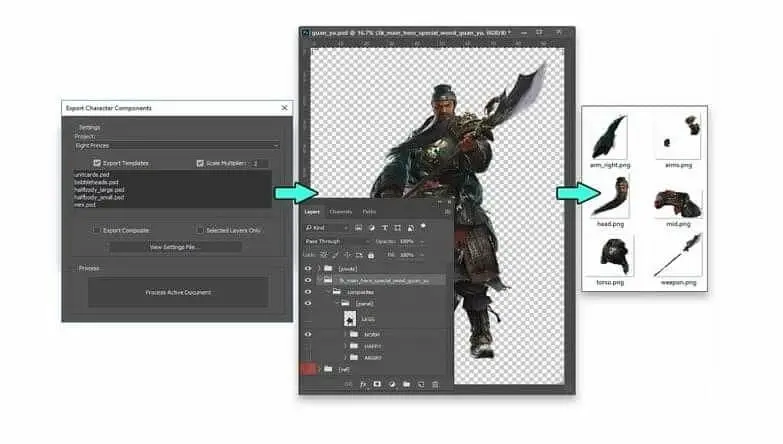Click link layers icon at panel bottom

coord(349,384)
